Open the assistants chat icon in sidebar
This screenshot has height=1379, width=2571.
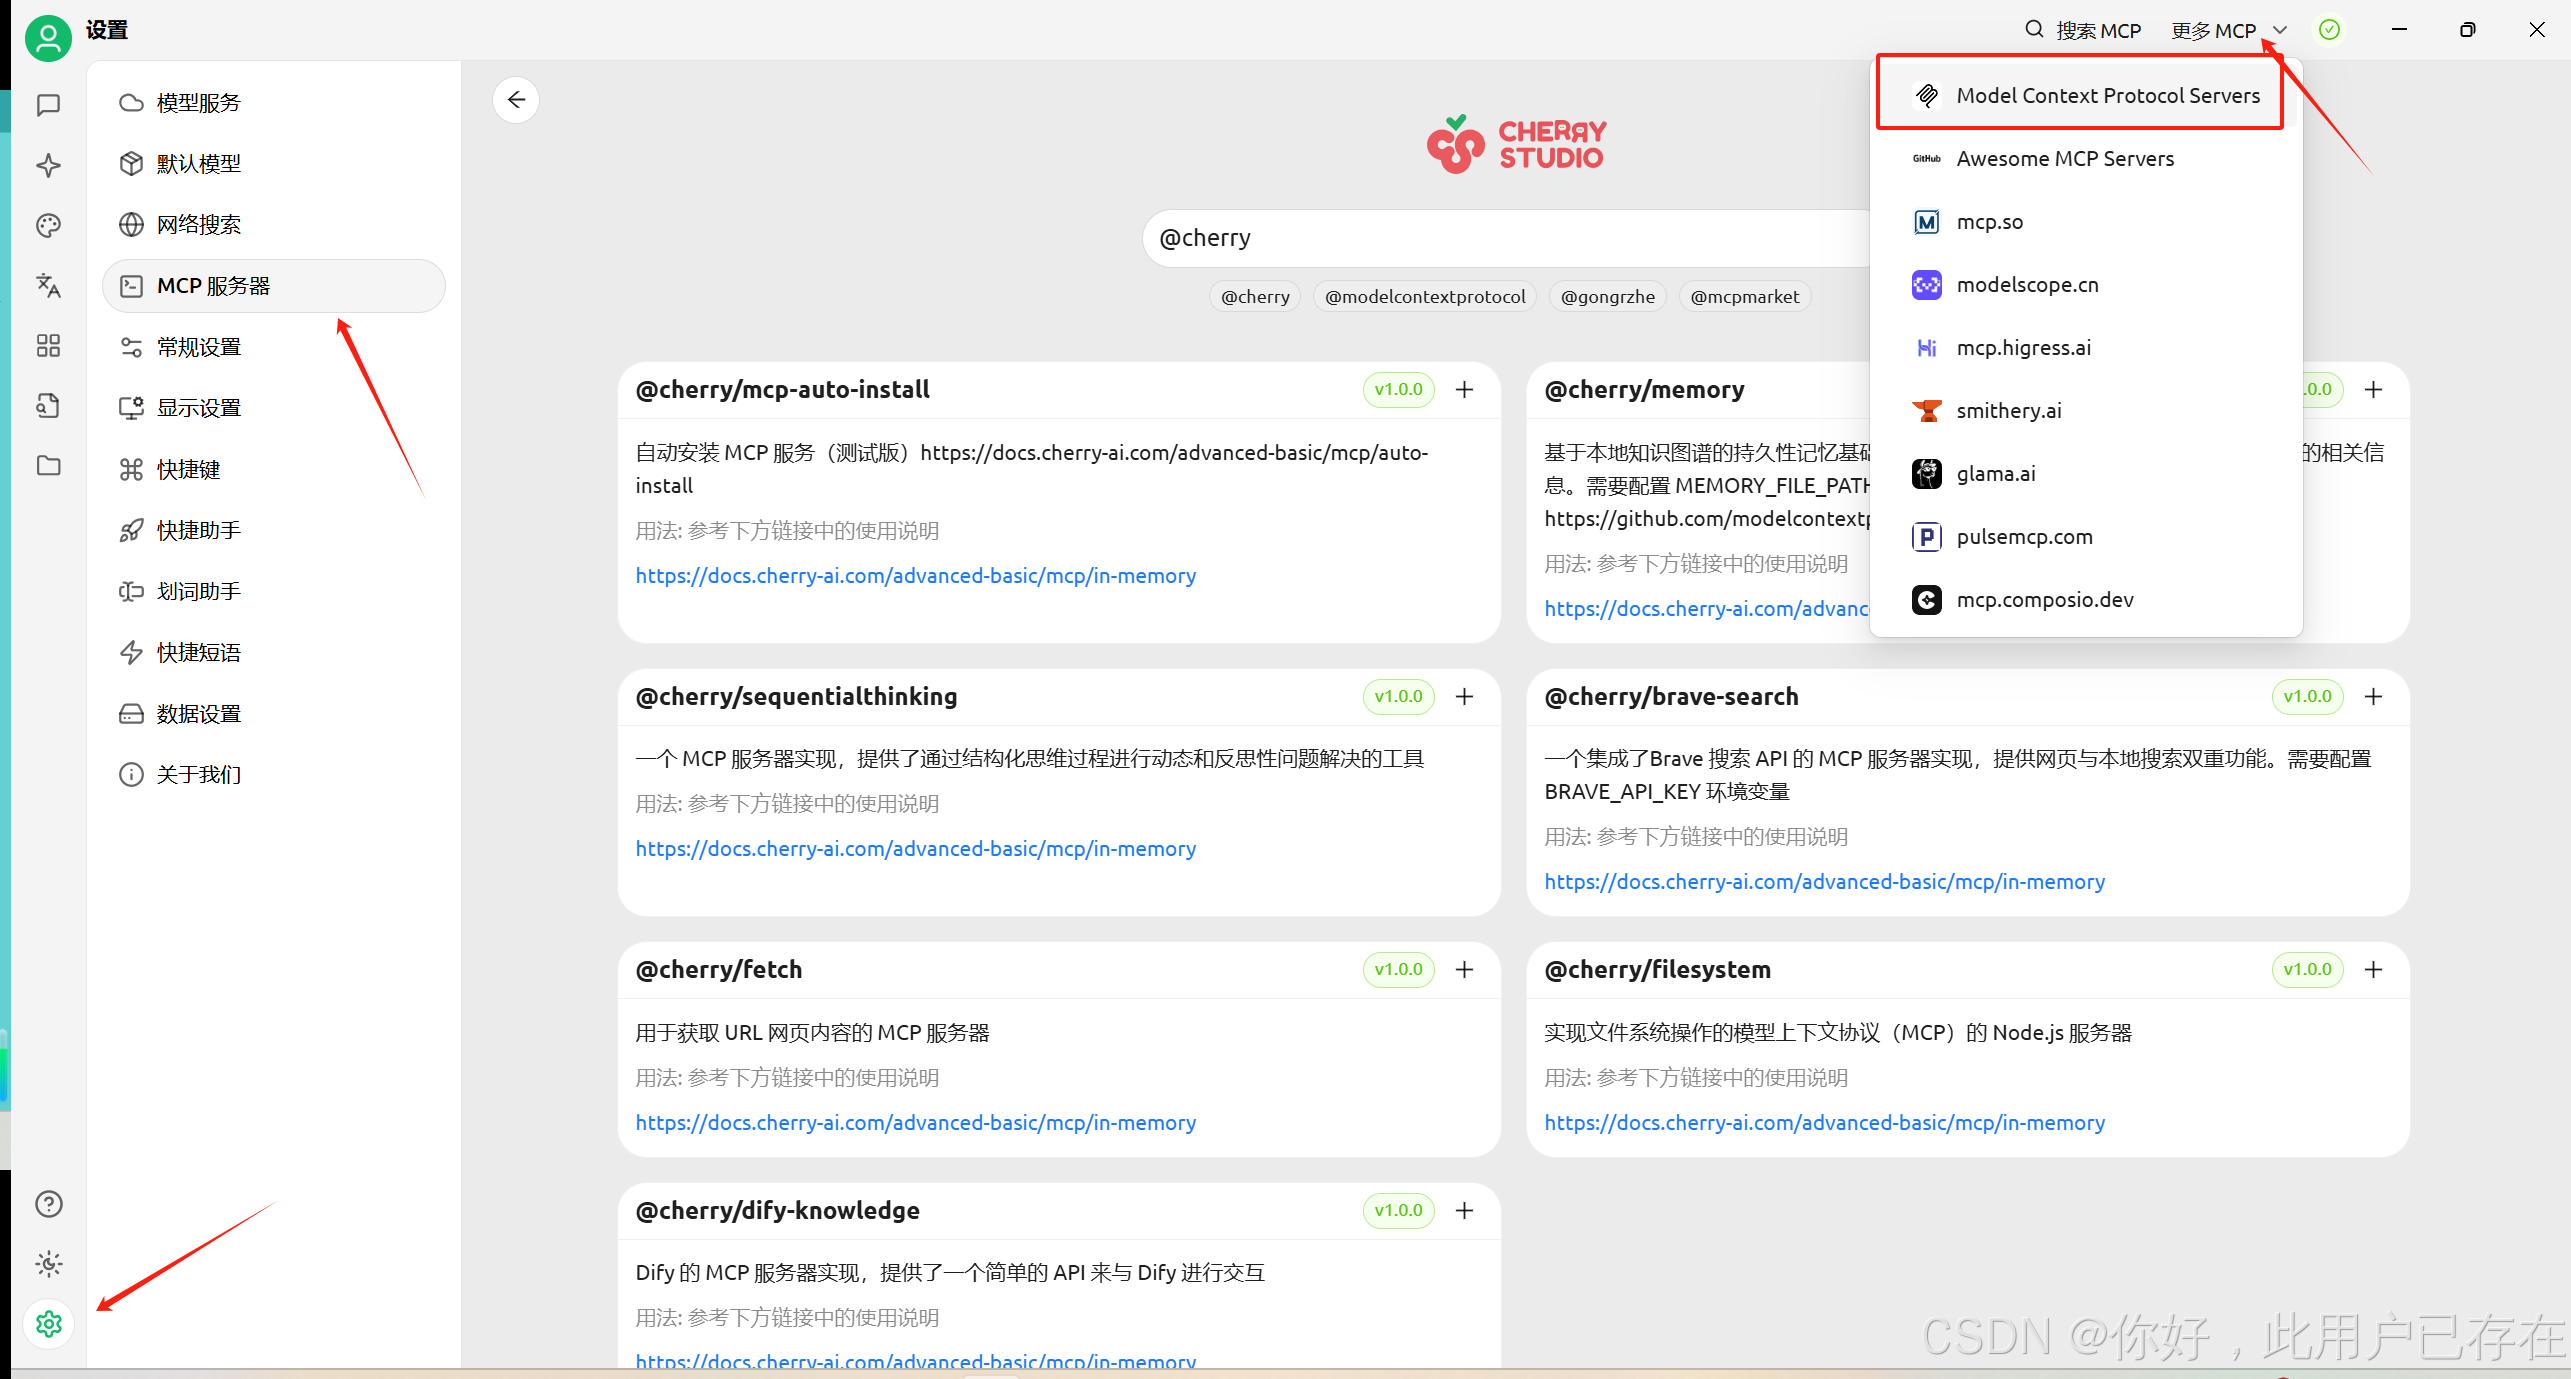click(48, 105)
